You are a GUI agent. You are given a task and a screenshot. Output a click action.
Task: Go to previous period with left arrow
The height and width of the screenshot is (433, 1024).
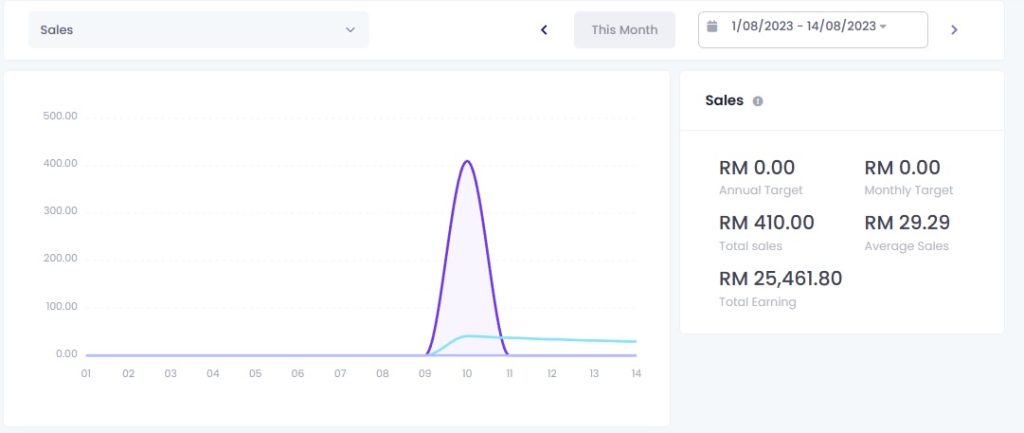[544, 30]
